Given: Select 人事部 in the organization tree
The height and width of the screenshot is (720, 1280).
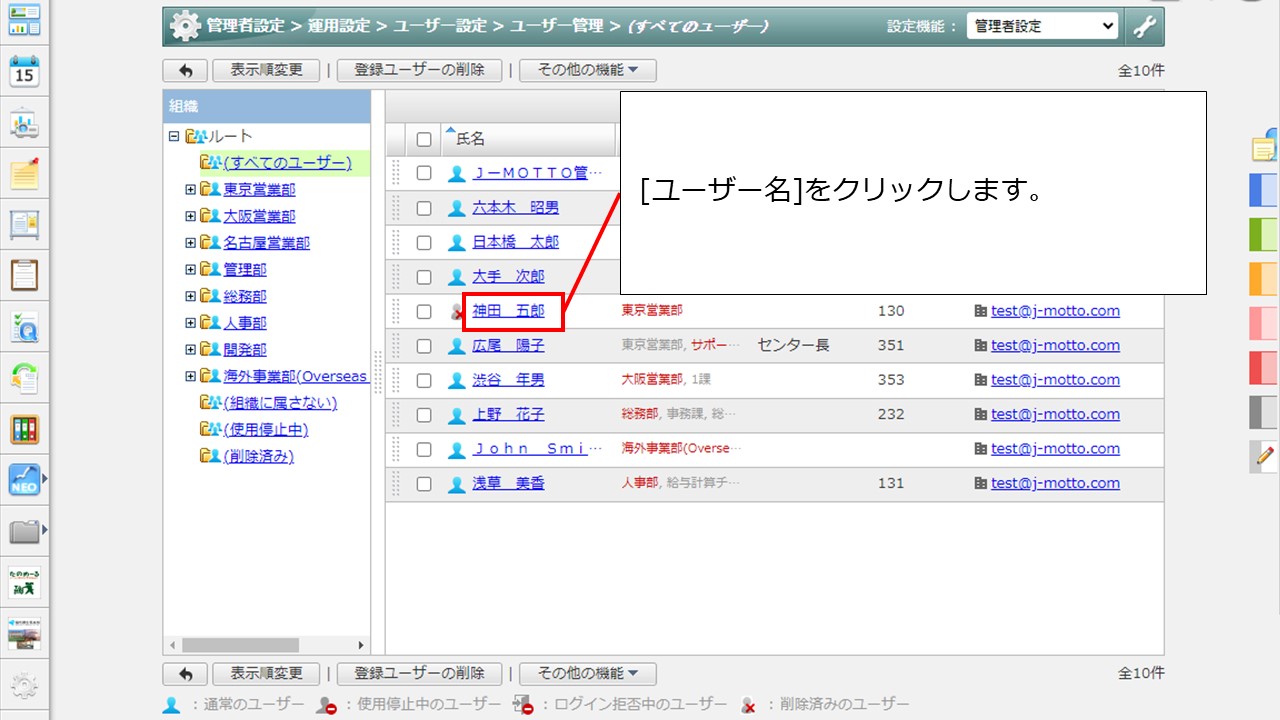Looking at the screenshot, I should click(x=245, y=323).
